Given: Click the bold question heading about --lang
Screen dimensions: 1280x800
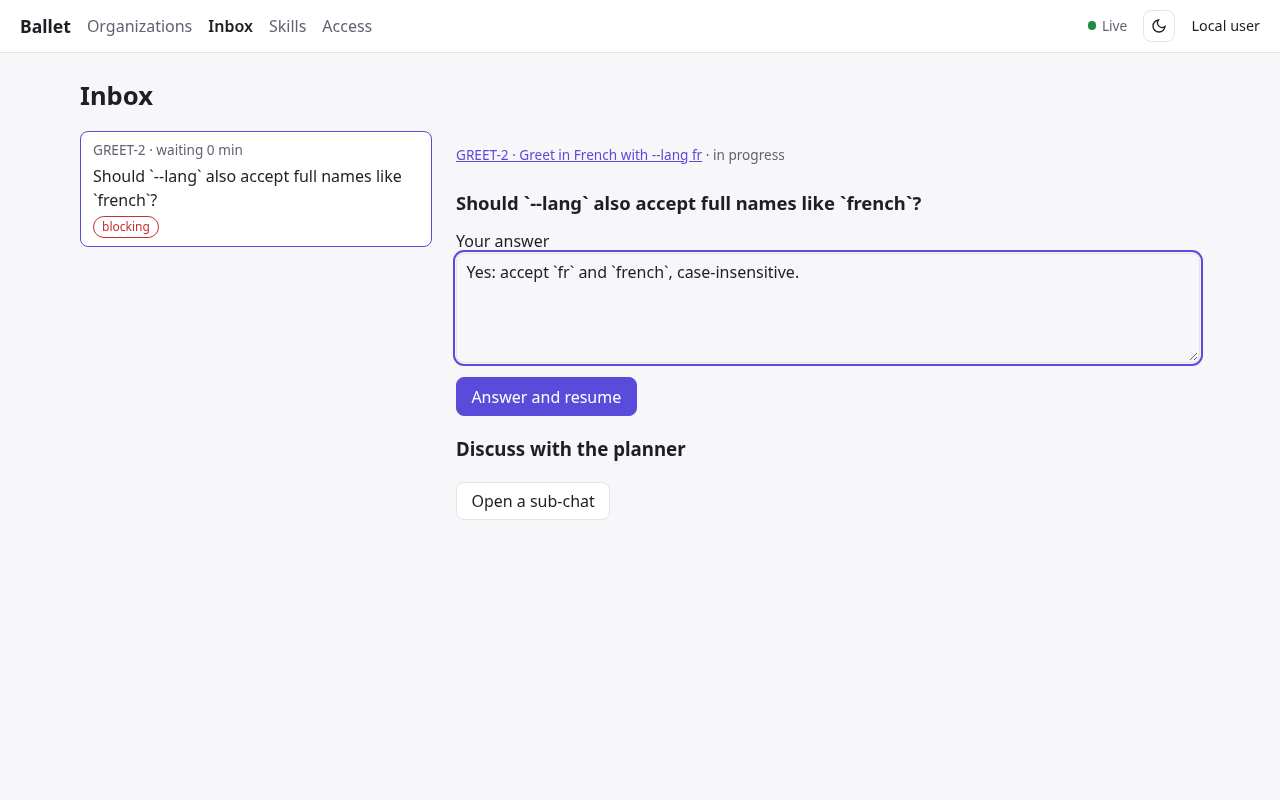Looking at the screenshot, I should point(688,204).
